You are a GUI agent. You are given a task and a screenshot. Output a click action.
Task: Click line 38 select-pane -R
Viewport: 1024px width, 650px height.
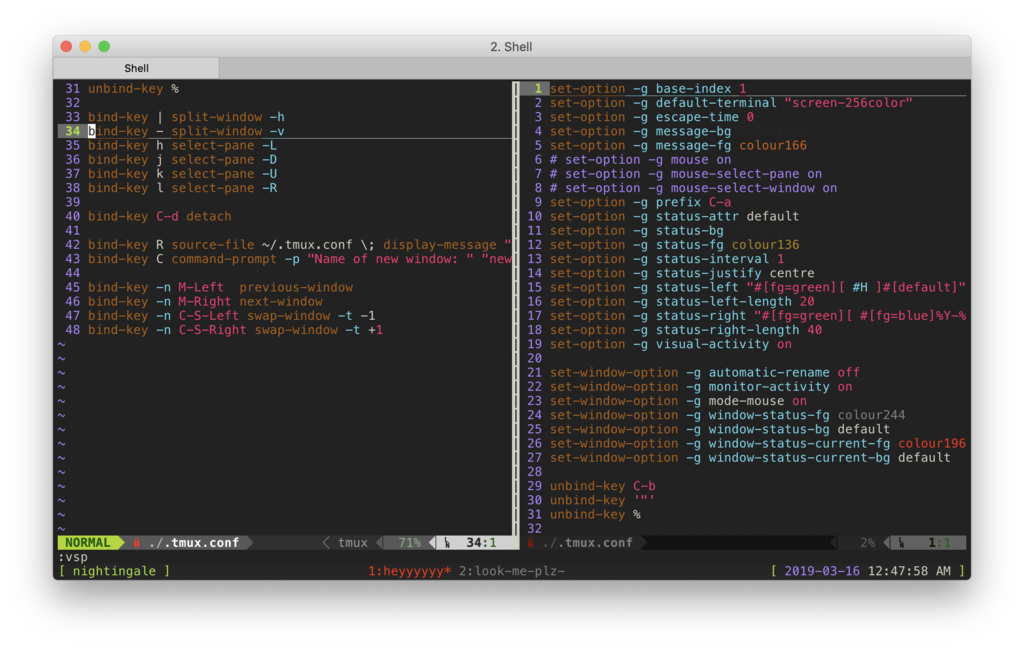(182, 188)
